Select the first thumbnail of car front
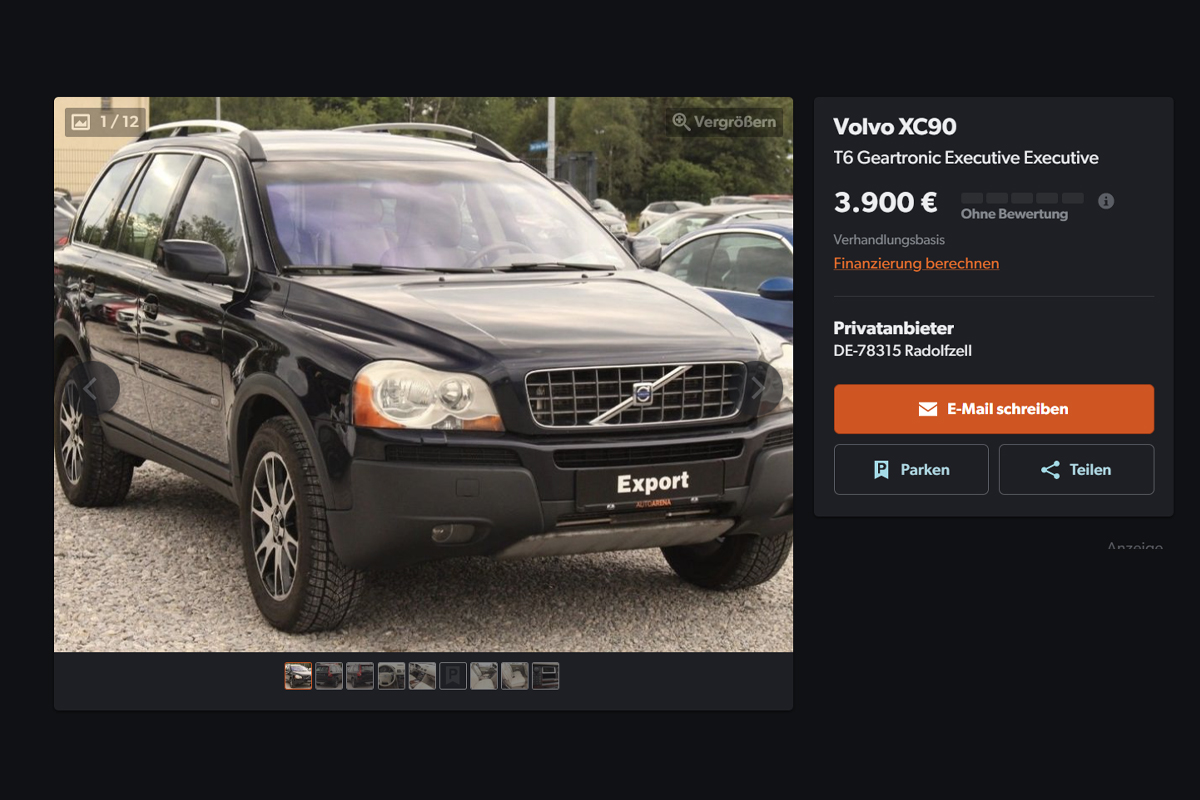This screenshot has height=800, width=1200. (x=298, y=676)
